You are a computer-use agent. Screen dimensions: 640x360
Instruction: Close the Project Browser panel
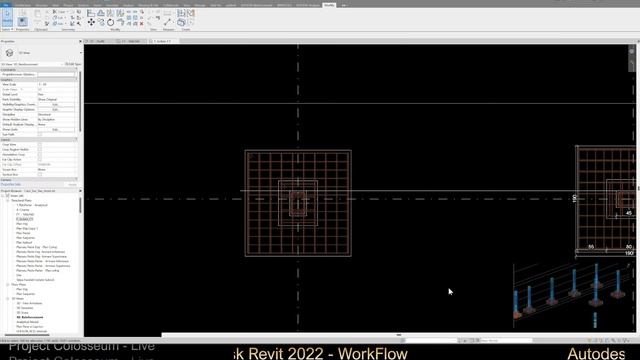point(80,191)
